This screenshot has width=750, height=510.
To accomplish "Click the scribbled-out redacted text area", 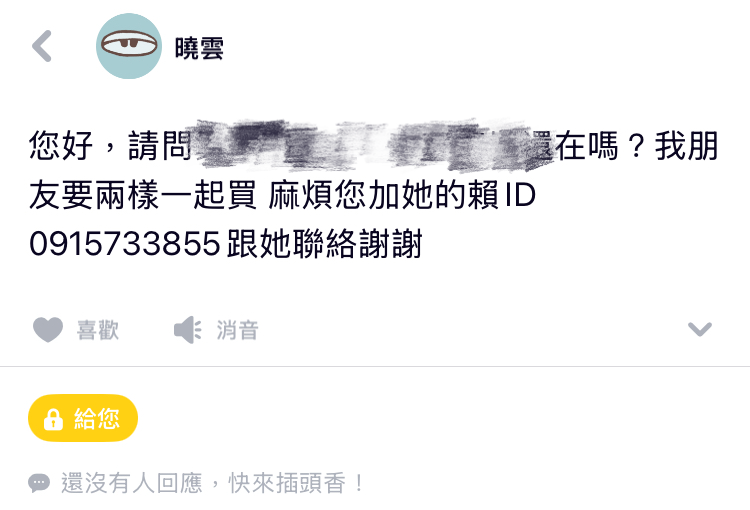I will click(369, 144).
